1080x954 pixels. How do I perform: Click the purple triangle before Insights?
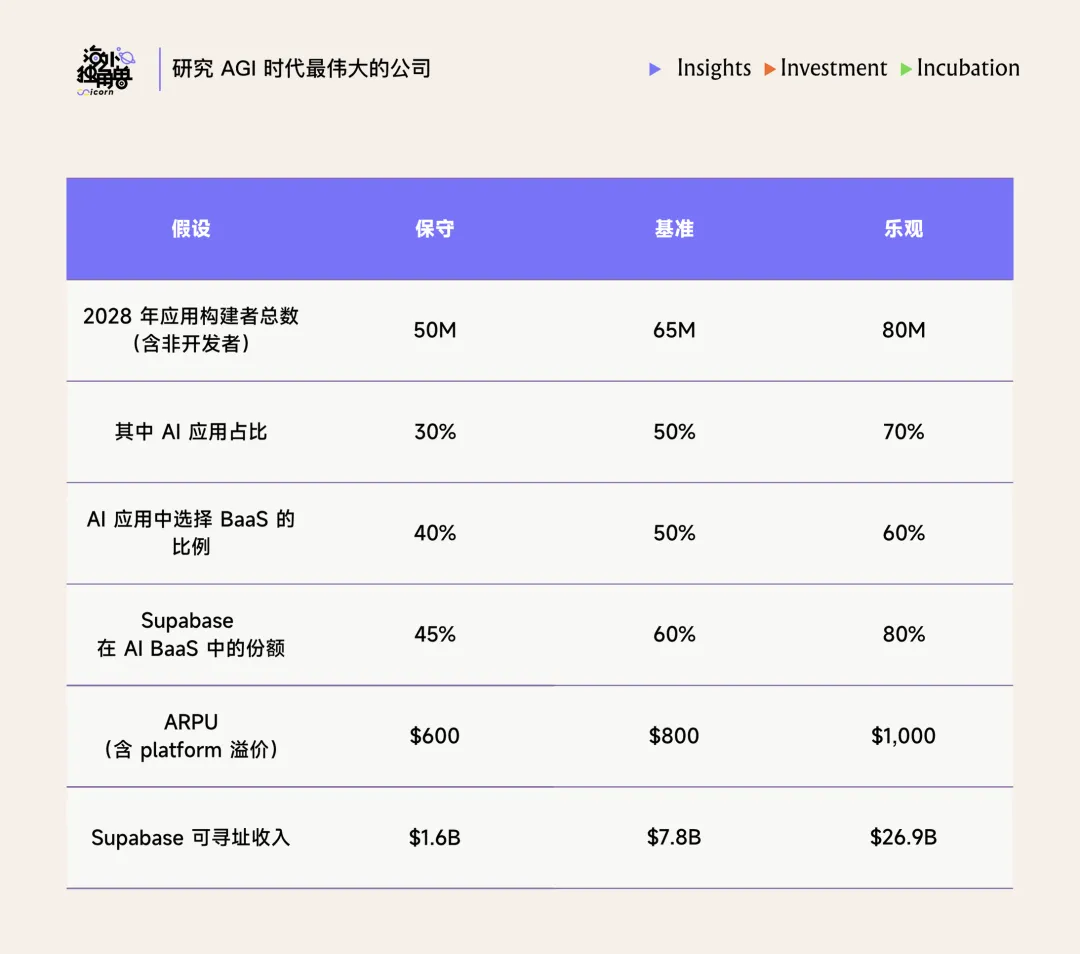click(655, 69)
